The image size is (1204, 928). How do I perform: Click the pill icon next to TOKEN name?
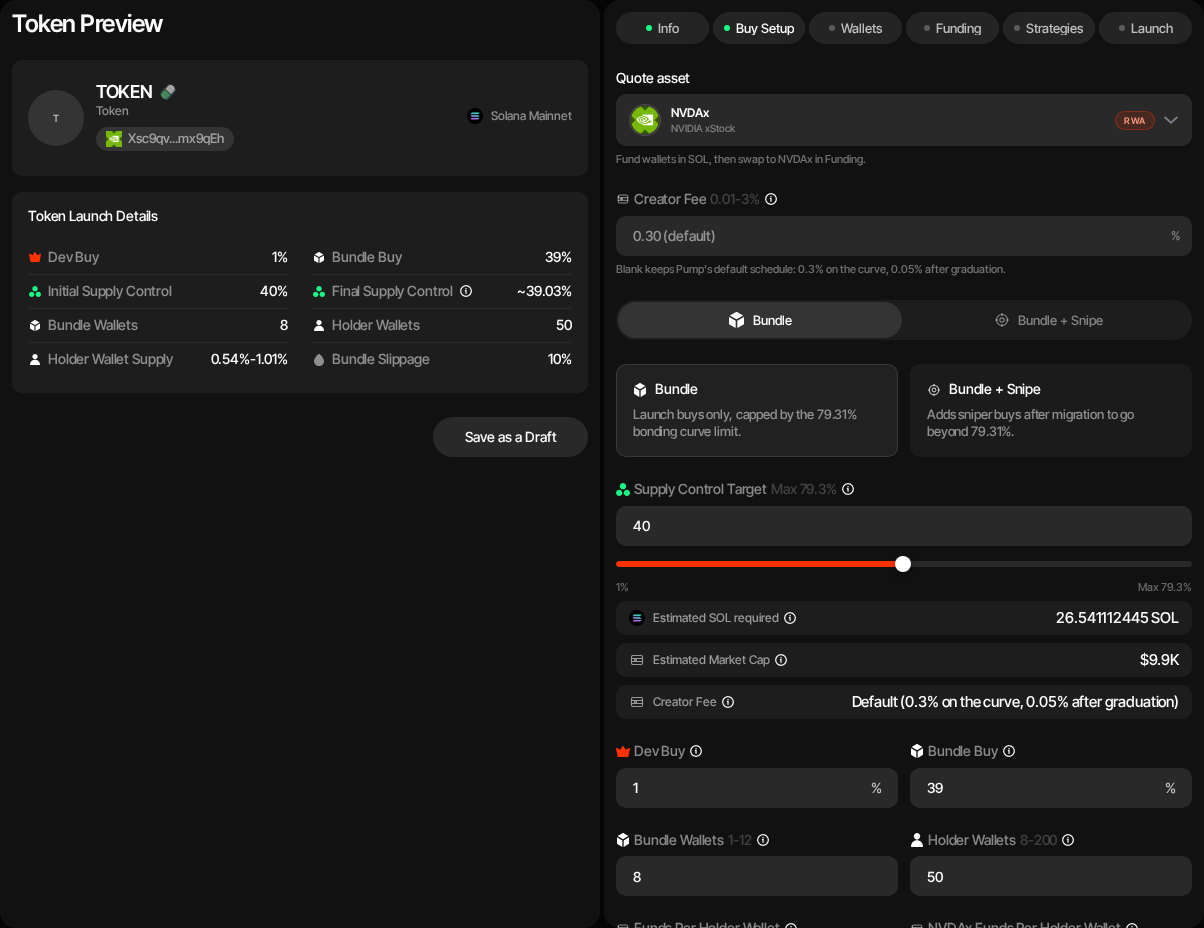pyautogui.click(x=168, y=92)
